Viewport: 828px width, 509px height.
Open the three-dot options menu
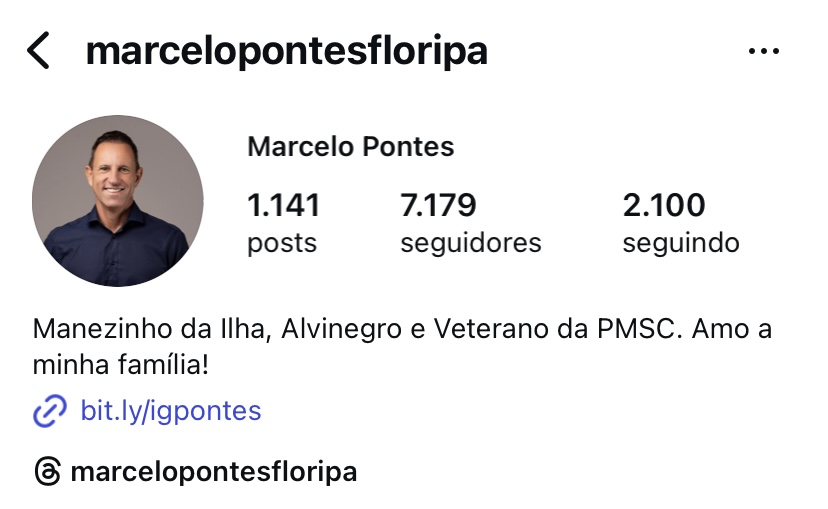coord(764,51)
